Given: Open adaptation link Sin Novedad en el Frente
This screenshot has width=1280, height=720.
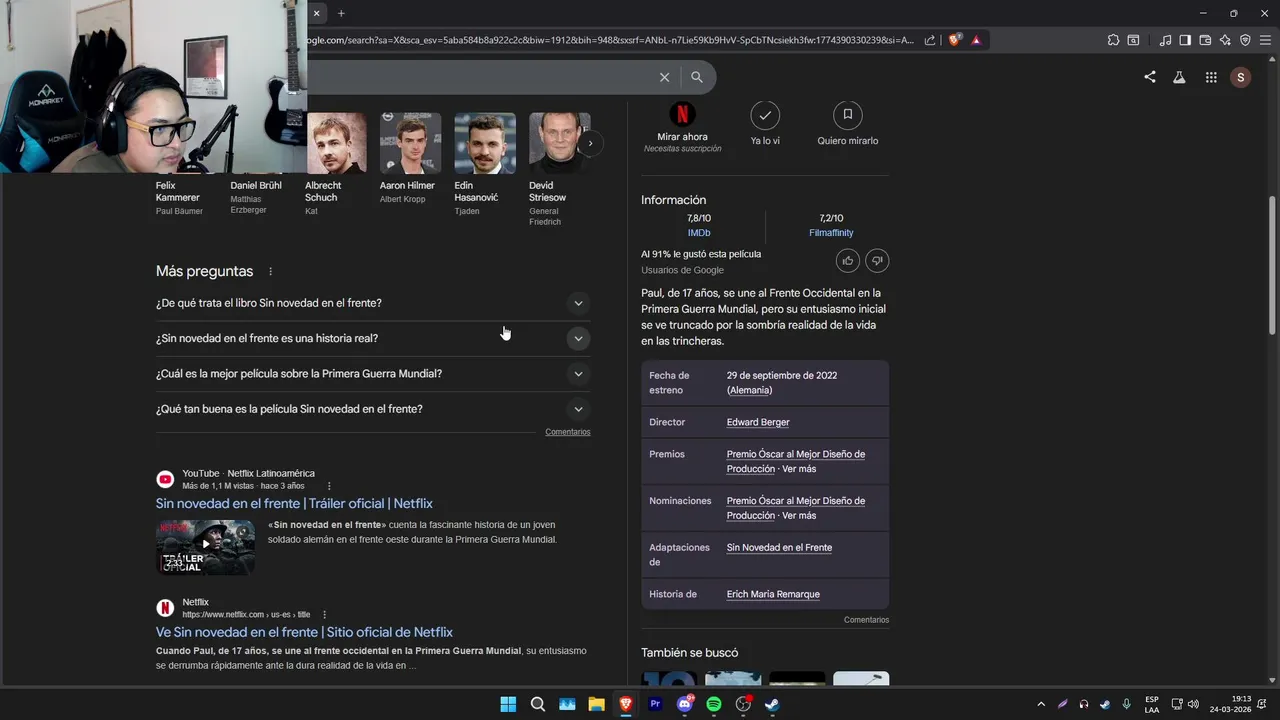Looking at the screenshot, I should coord(779,548).
